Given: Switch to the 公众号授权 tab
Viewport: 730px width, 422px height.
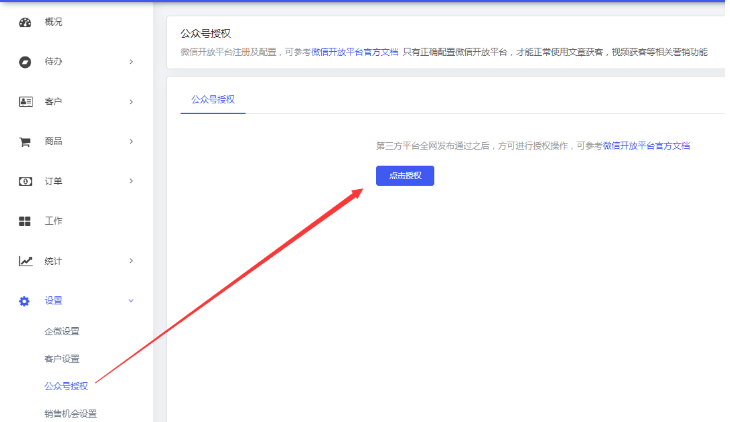Looking at the screenshot, I should (x=211, y=100).
